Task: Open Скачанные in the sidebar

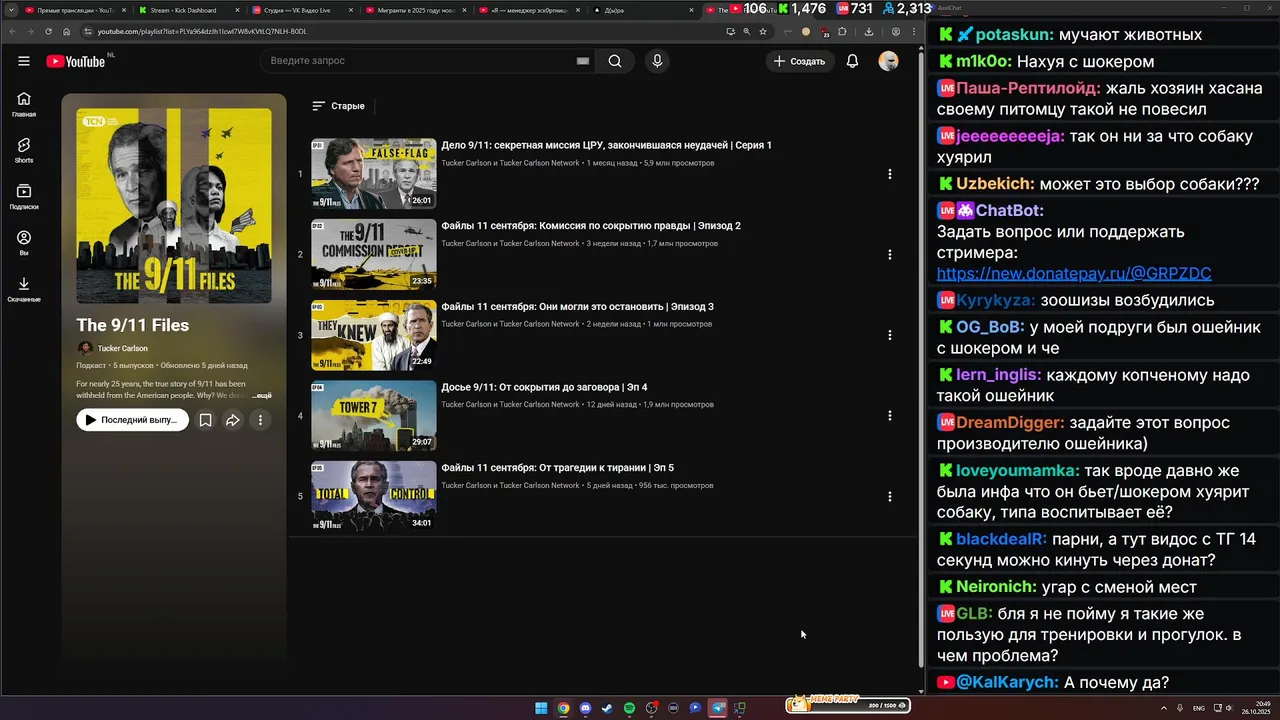Action: click(x=24, y=290)
